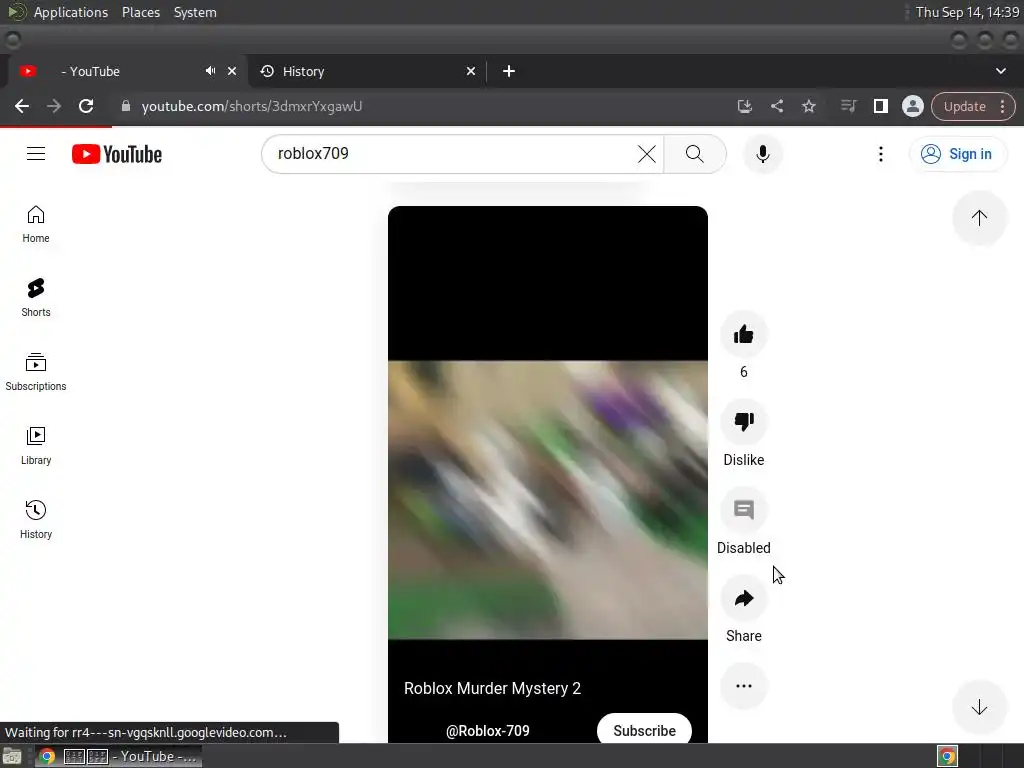The height and width of the screenshot is (768, 1024).
Task: Click the Roblox Murder Mystery 2 title
Action: 492,688
